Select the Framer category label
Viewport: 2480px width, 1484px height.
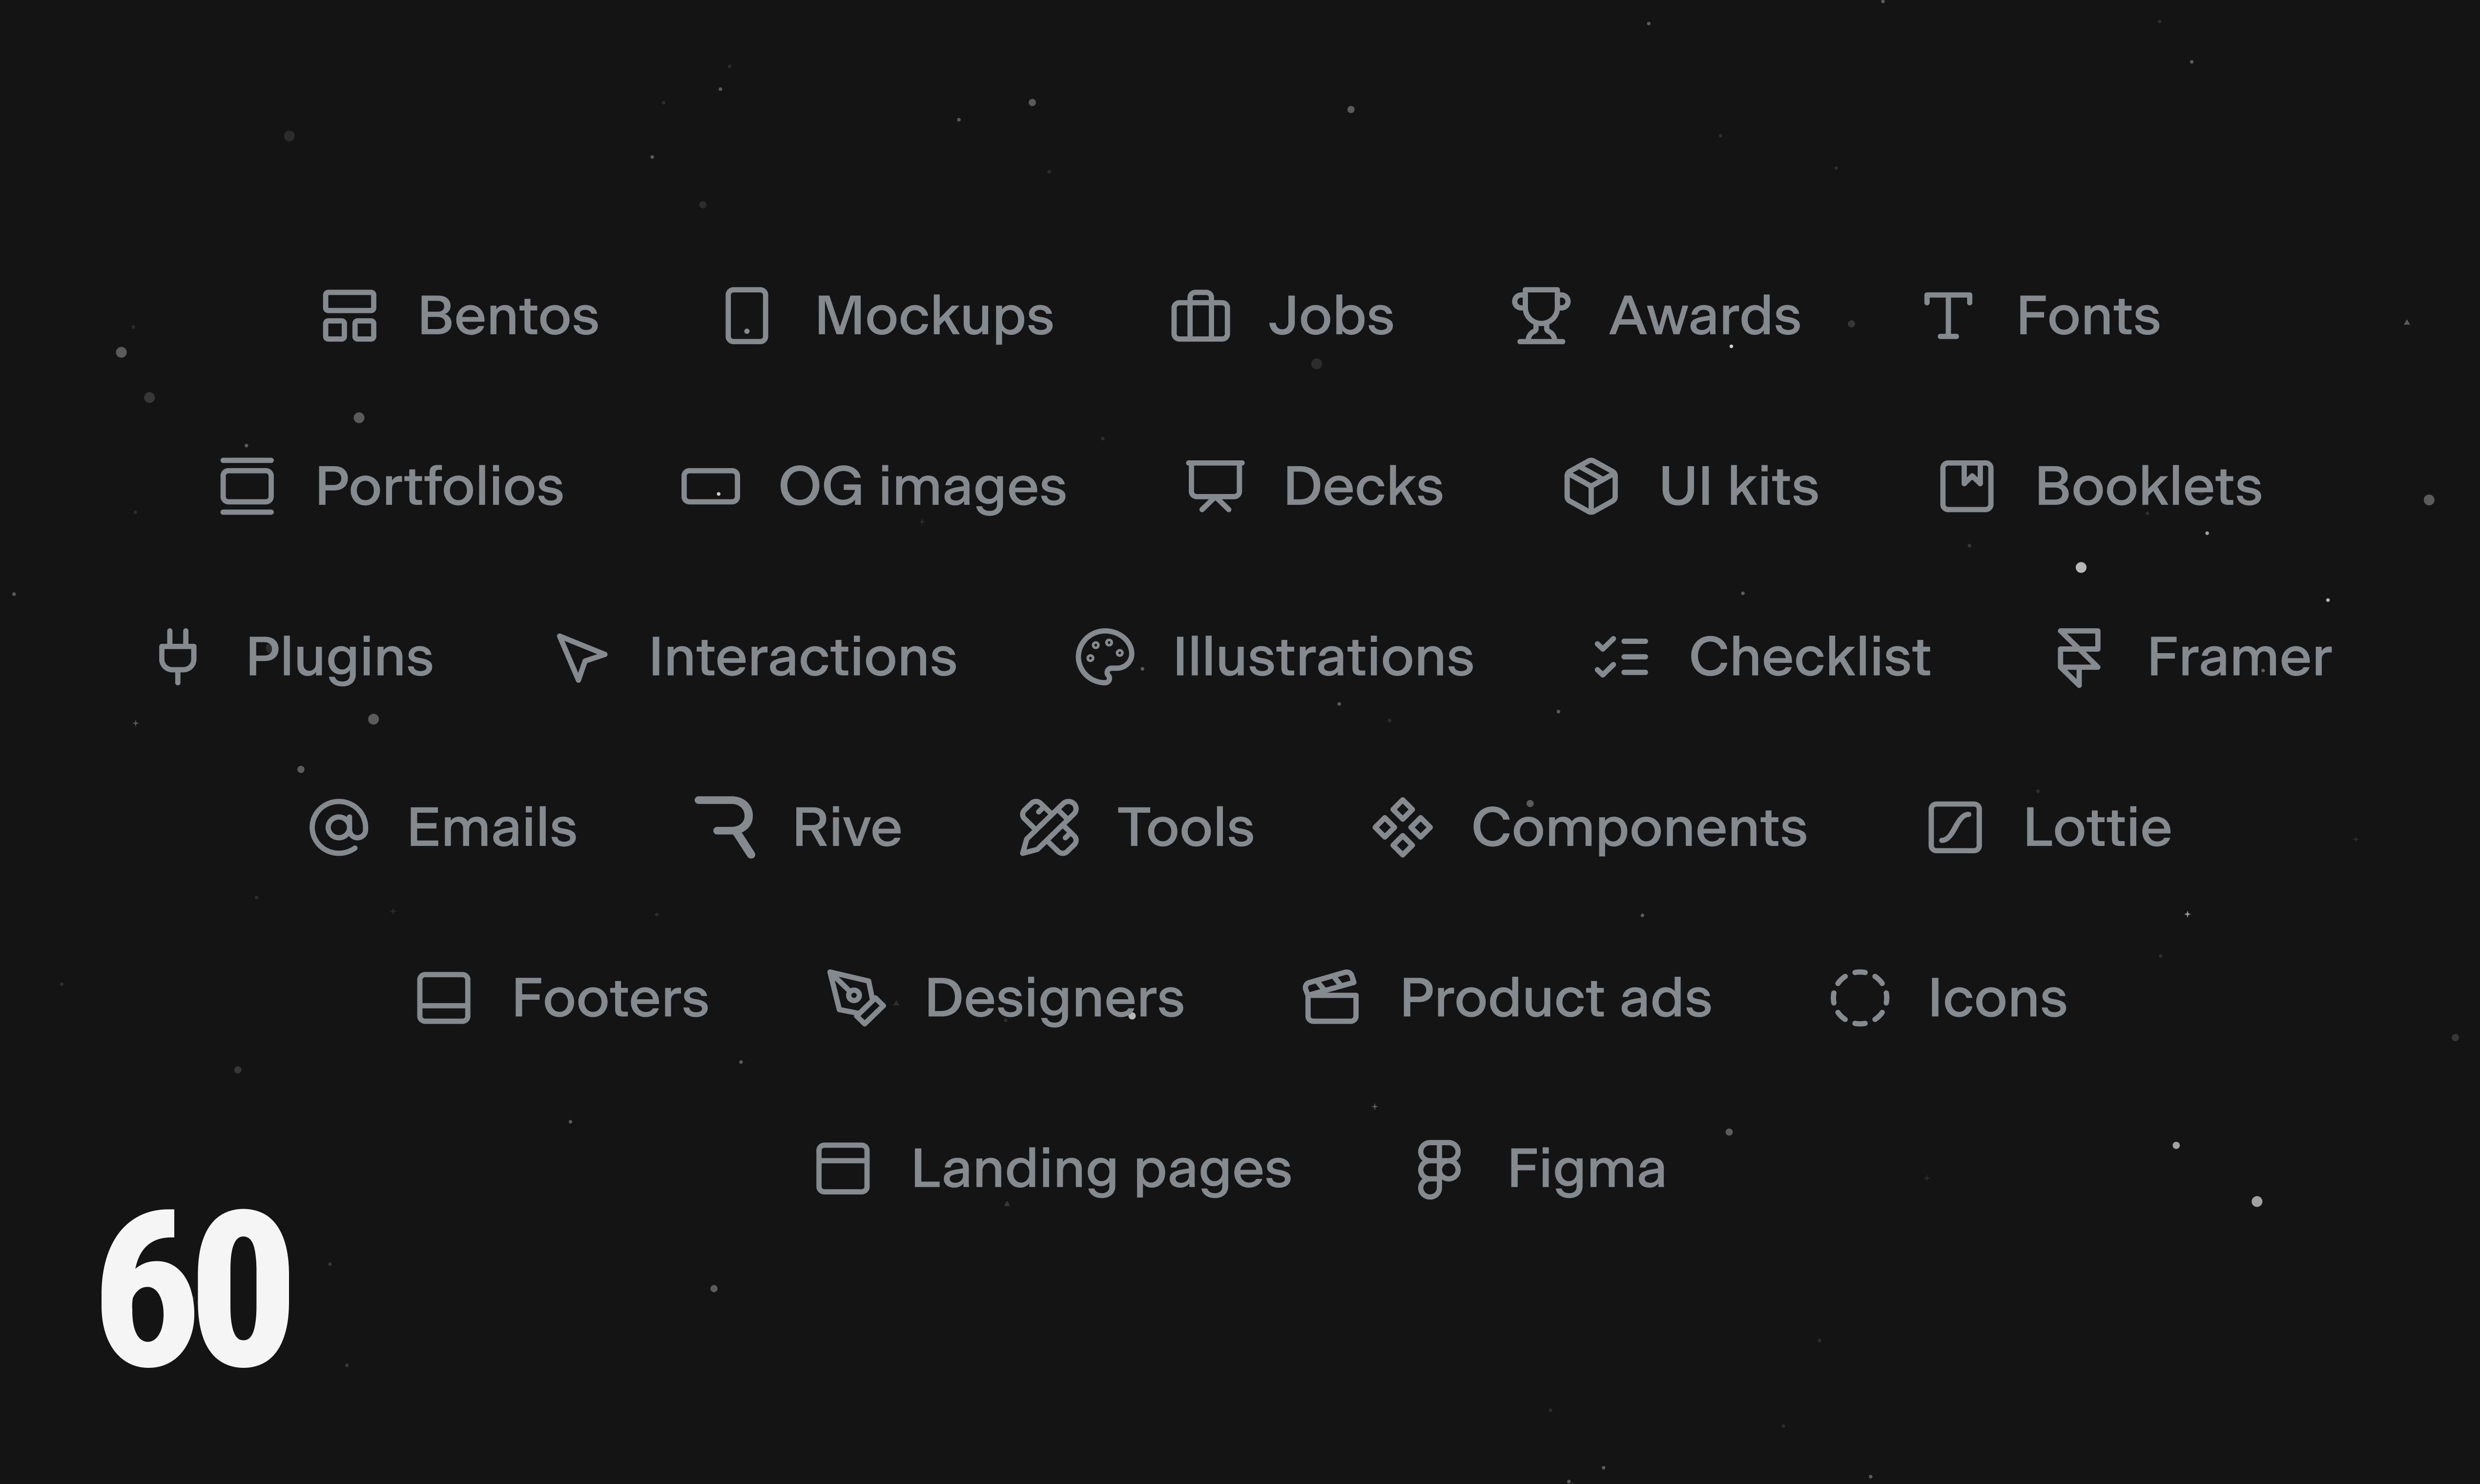2239,657
